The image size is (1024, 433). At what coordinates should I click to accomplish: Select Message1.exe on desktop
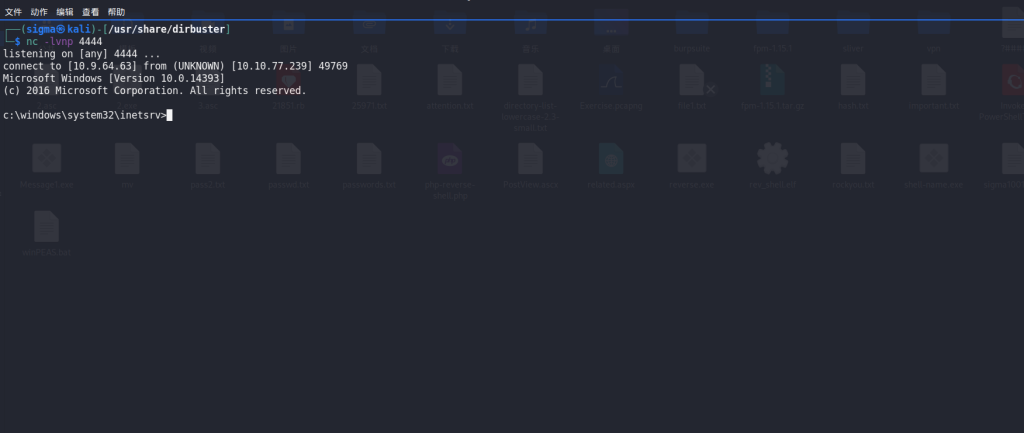pyautogui.click(x=46, y=166)
